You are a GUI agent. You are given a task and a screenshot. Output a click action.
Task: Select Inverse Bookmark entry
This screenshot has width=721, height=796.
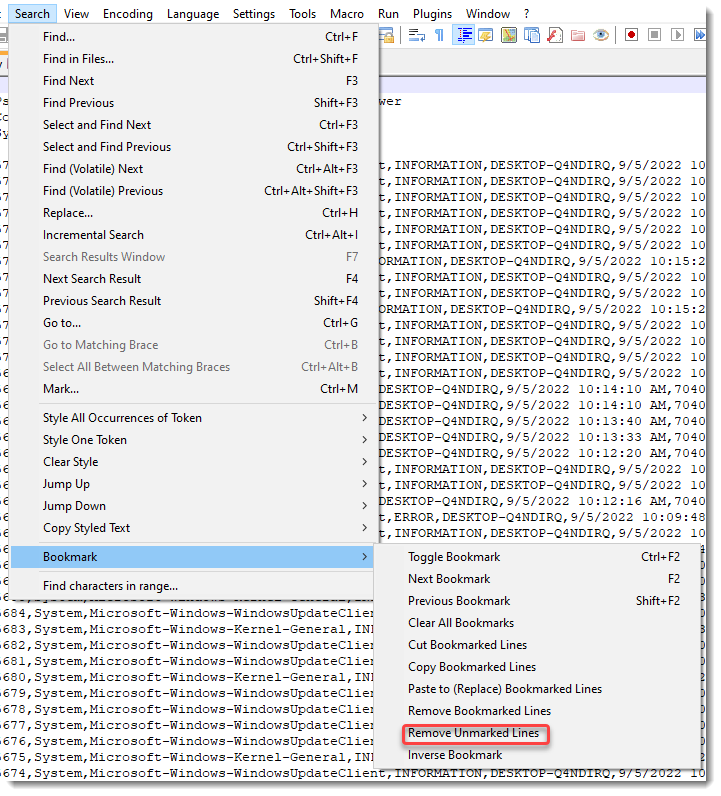[x=455, y=755]
